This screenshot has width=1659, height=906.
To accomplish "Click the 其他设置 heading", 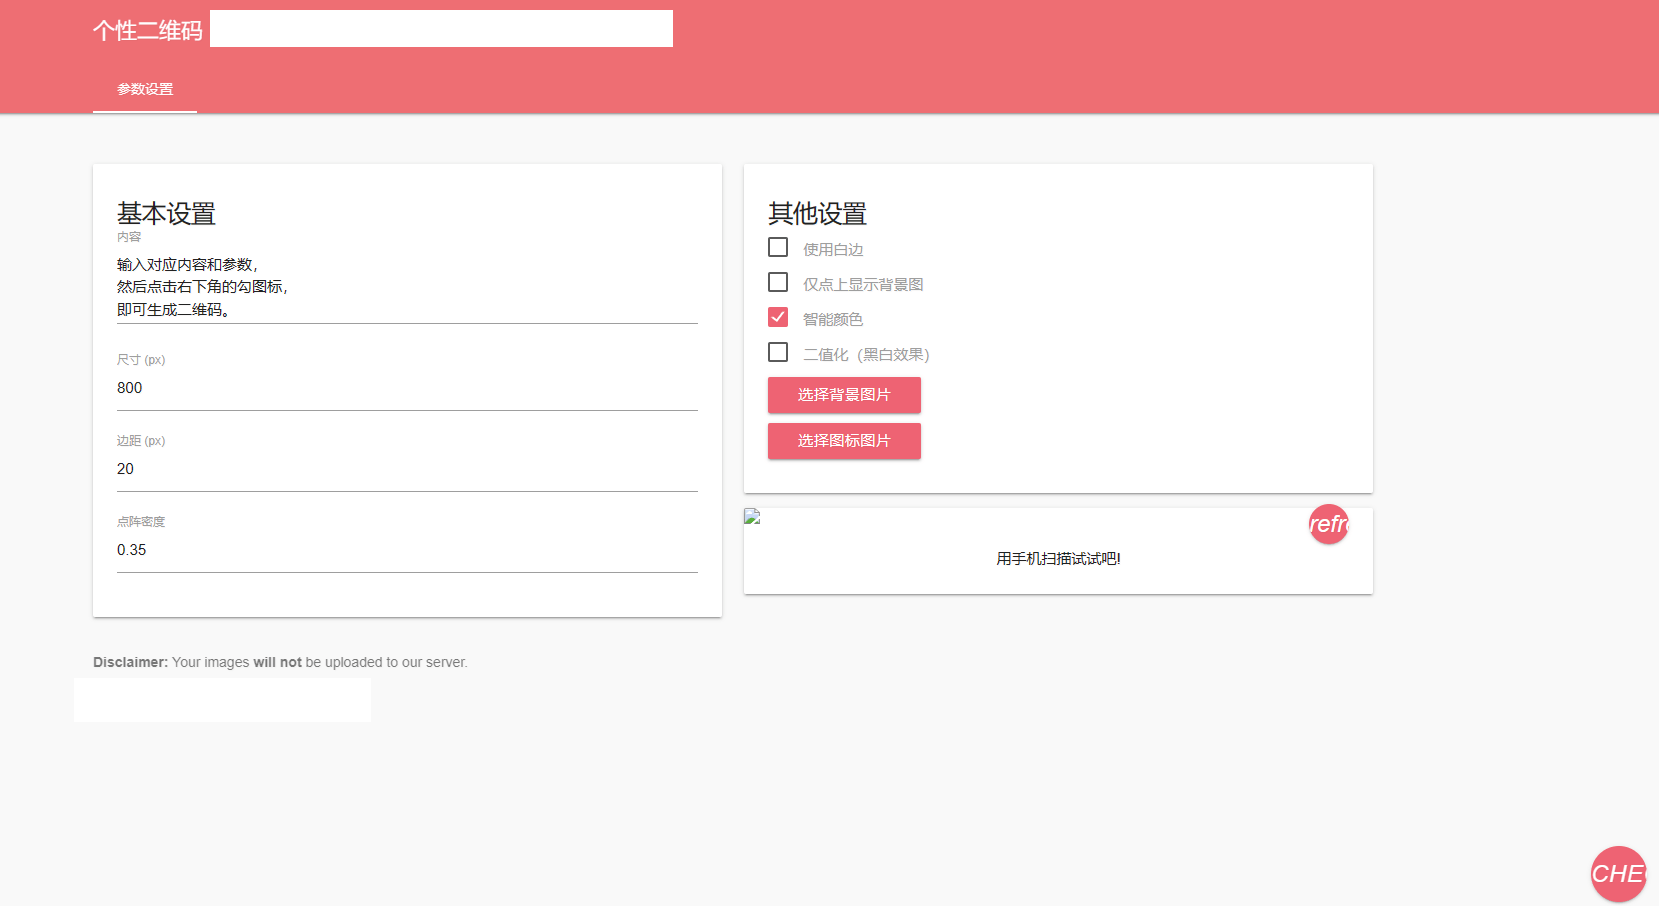I will pyautogui.click(x=817, y=214).
